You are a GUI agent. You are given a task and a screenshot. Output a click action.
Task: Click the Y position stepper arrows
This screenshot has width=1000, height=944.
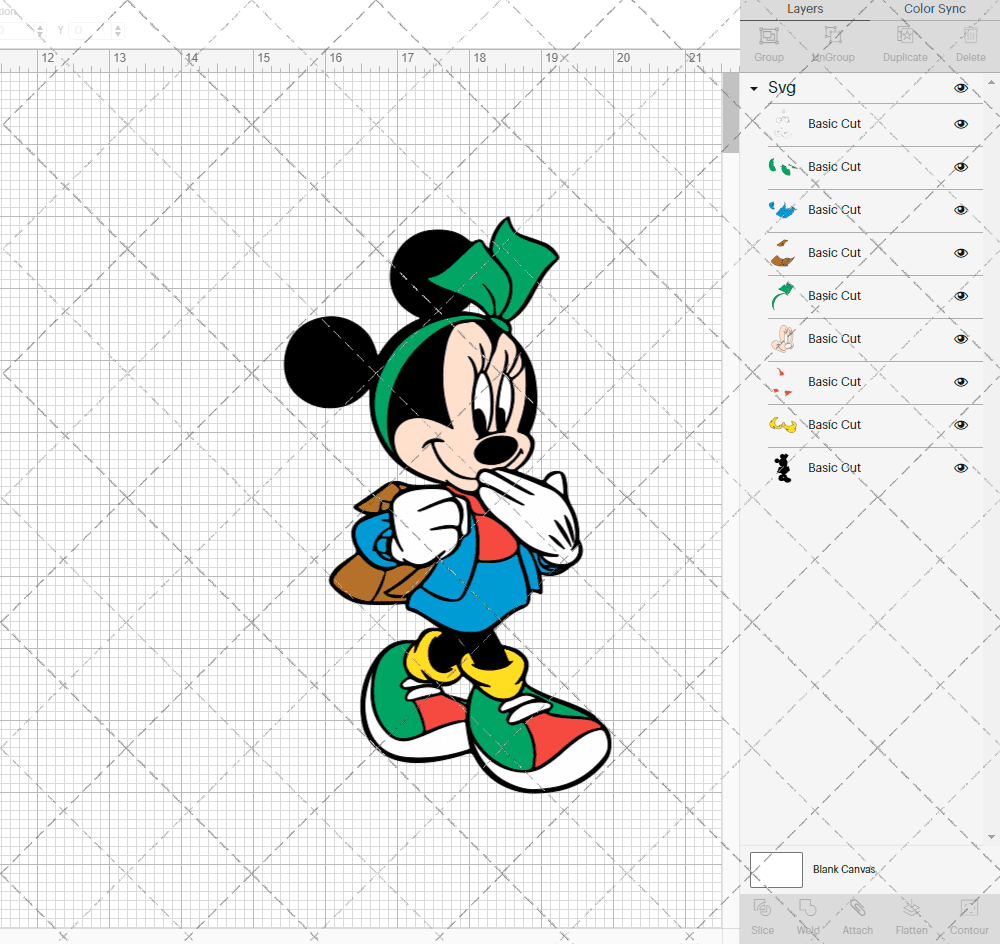[118, 30]
